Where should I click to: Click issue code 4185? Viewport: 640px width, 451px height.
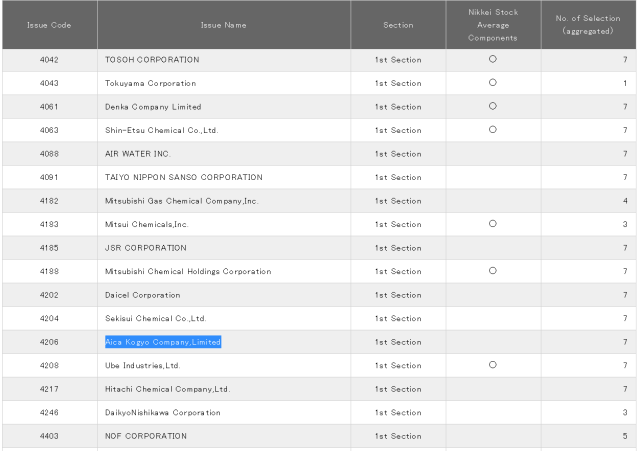(49, 248)
